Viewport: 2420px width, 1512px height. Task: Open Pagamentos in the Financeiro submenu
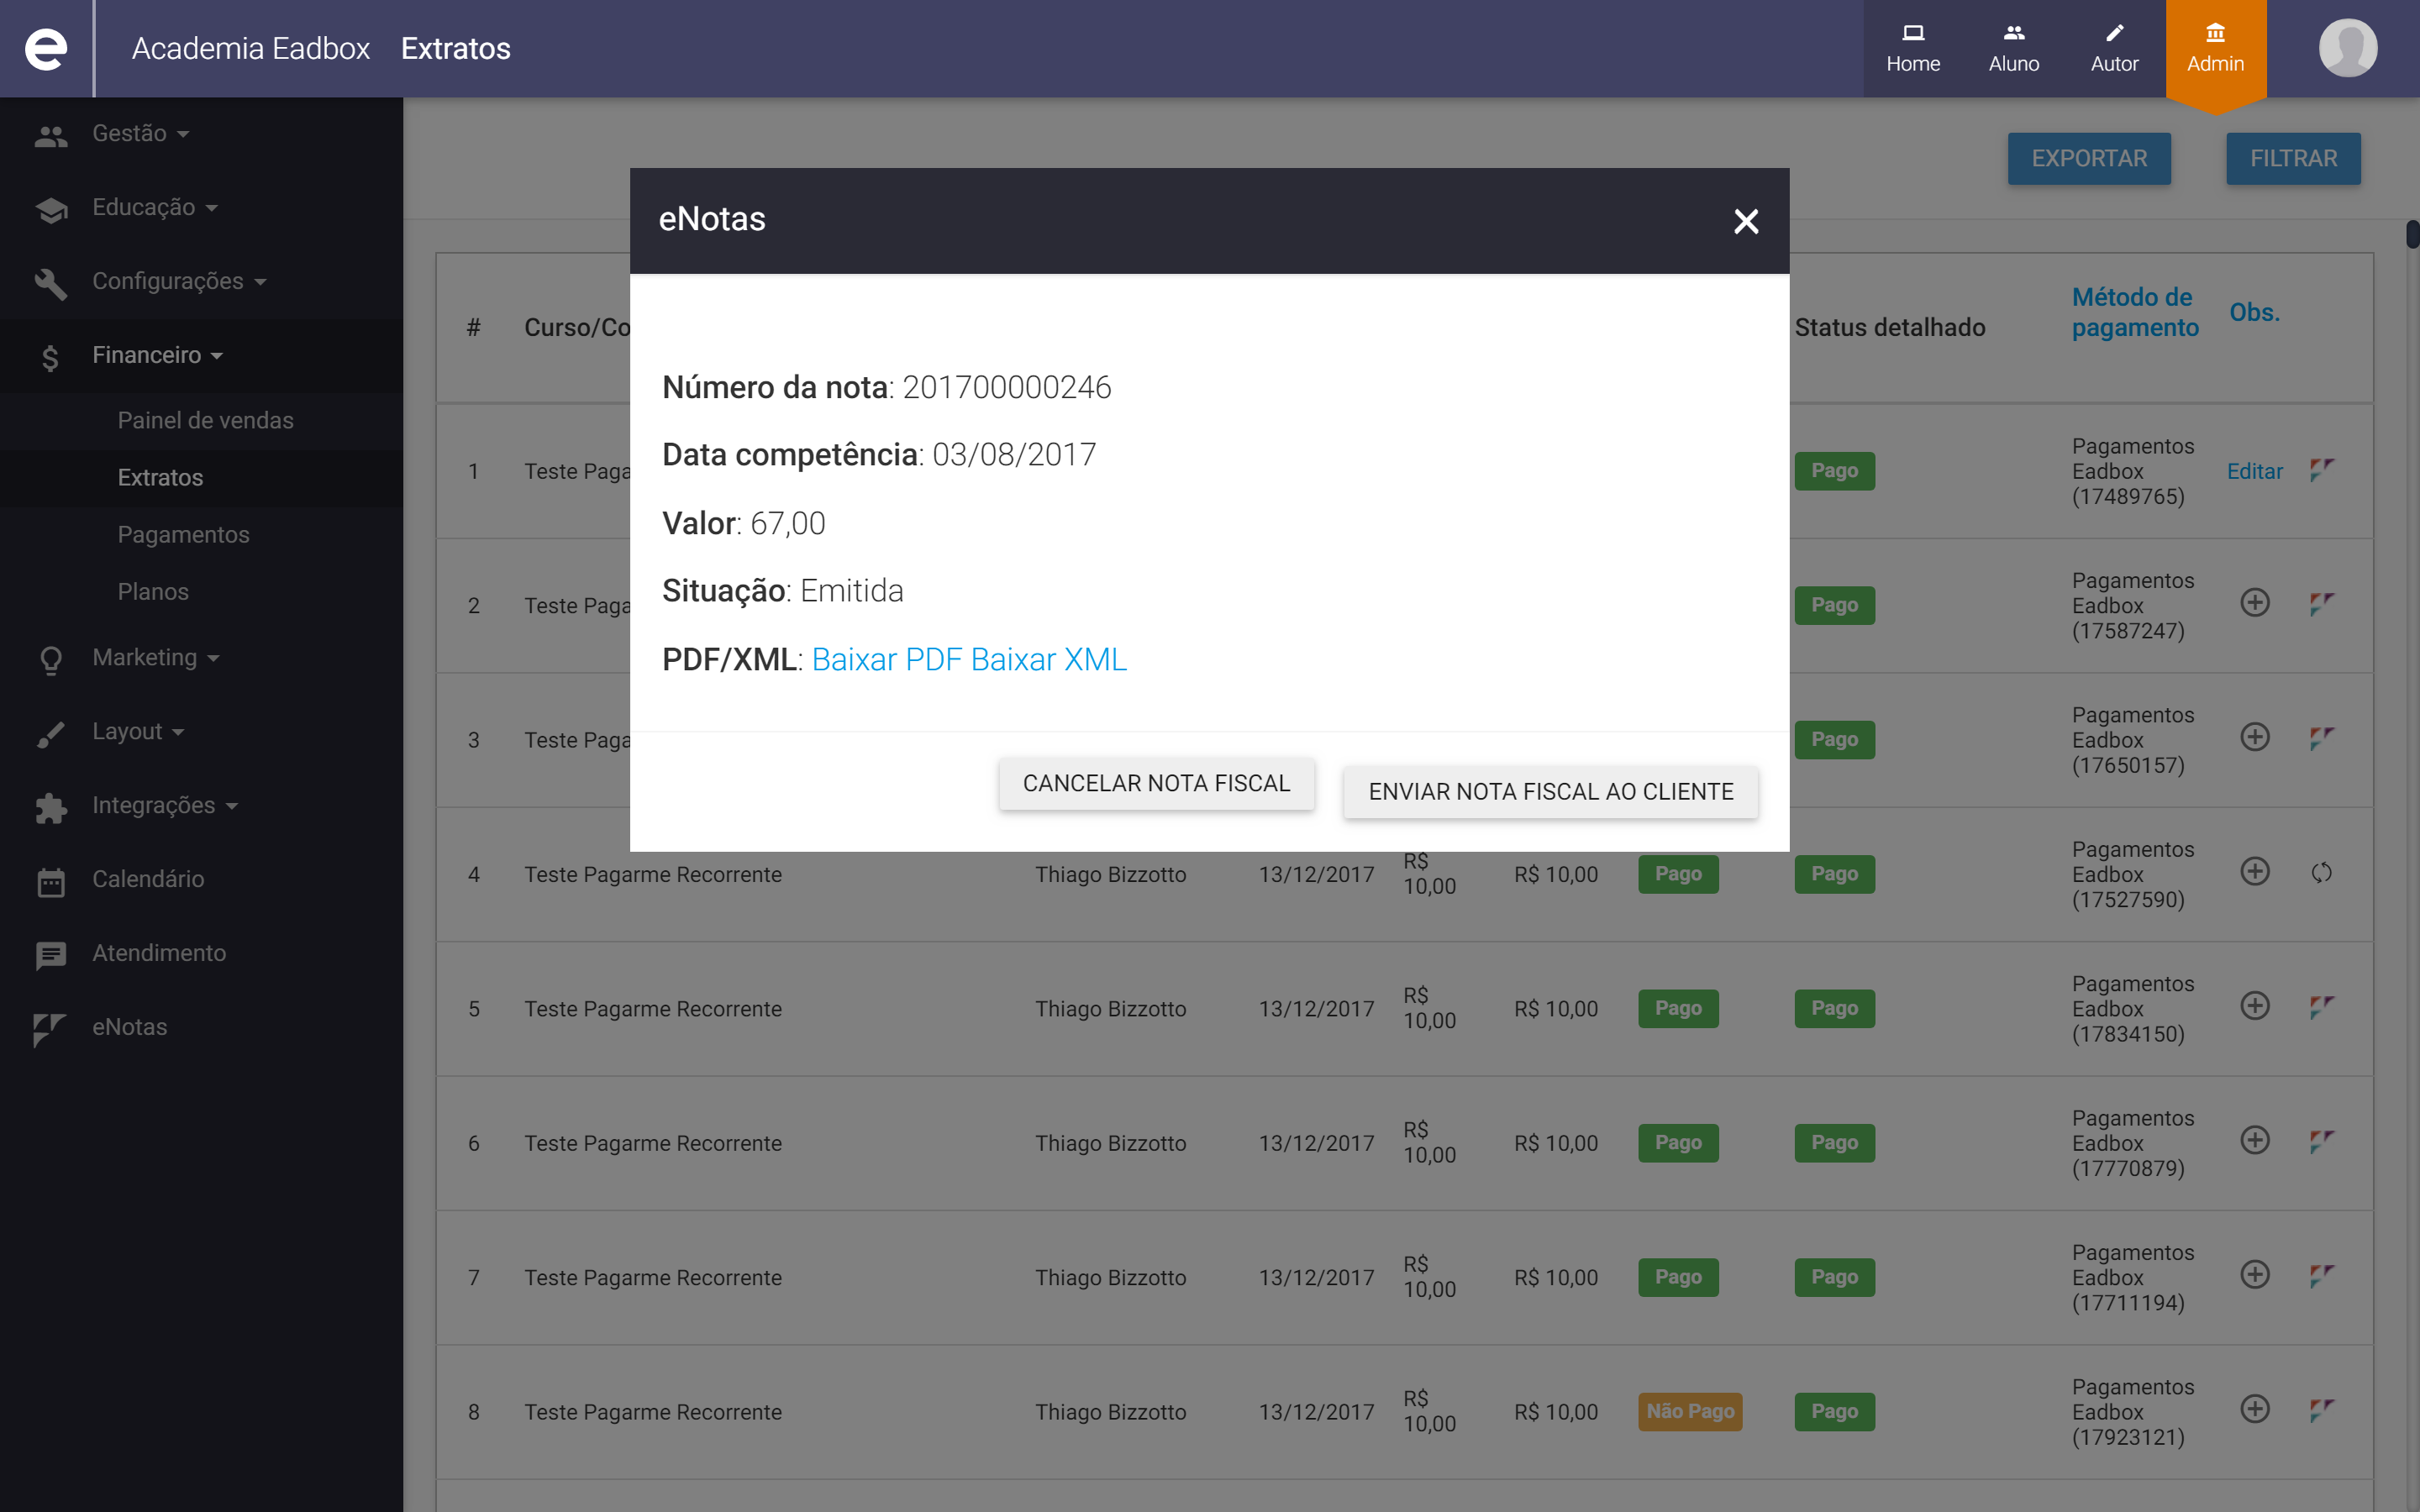(x=183, y=534)
